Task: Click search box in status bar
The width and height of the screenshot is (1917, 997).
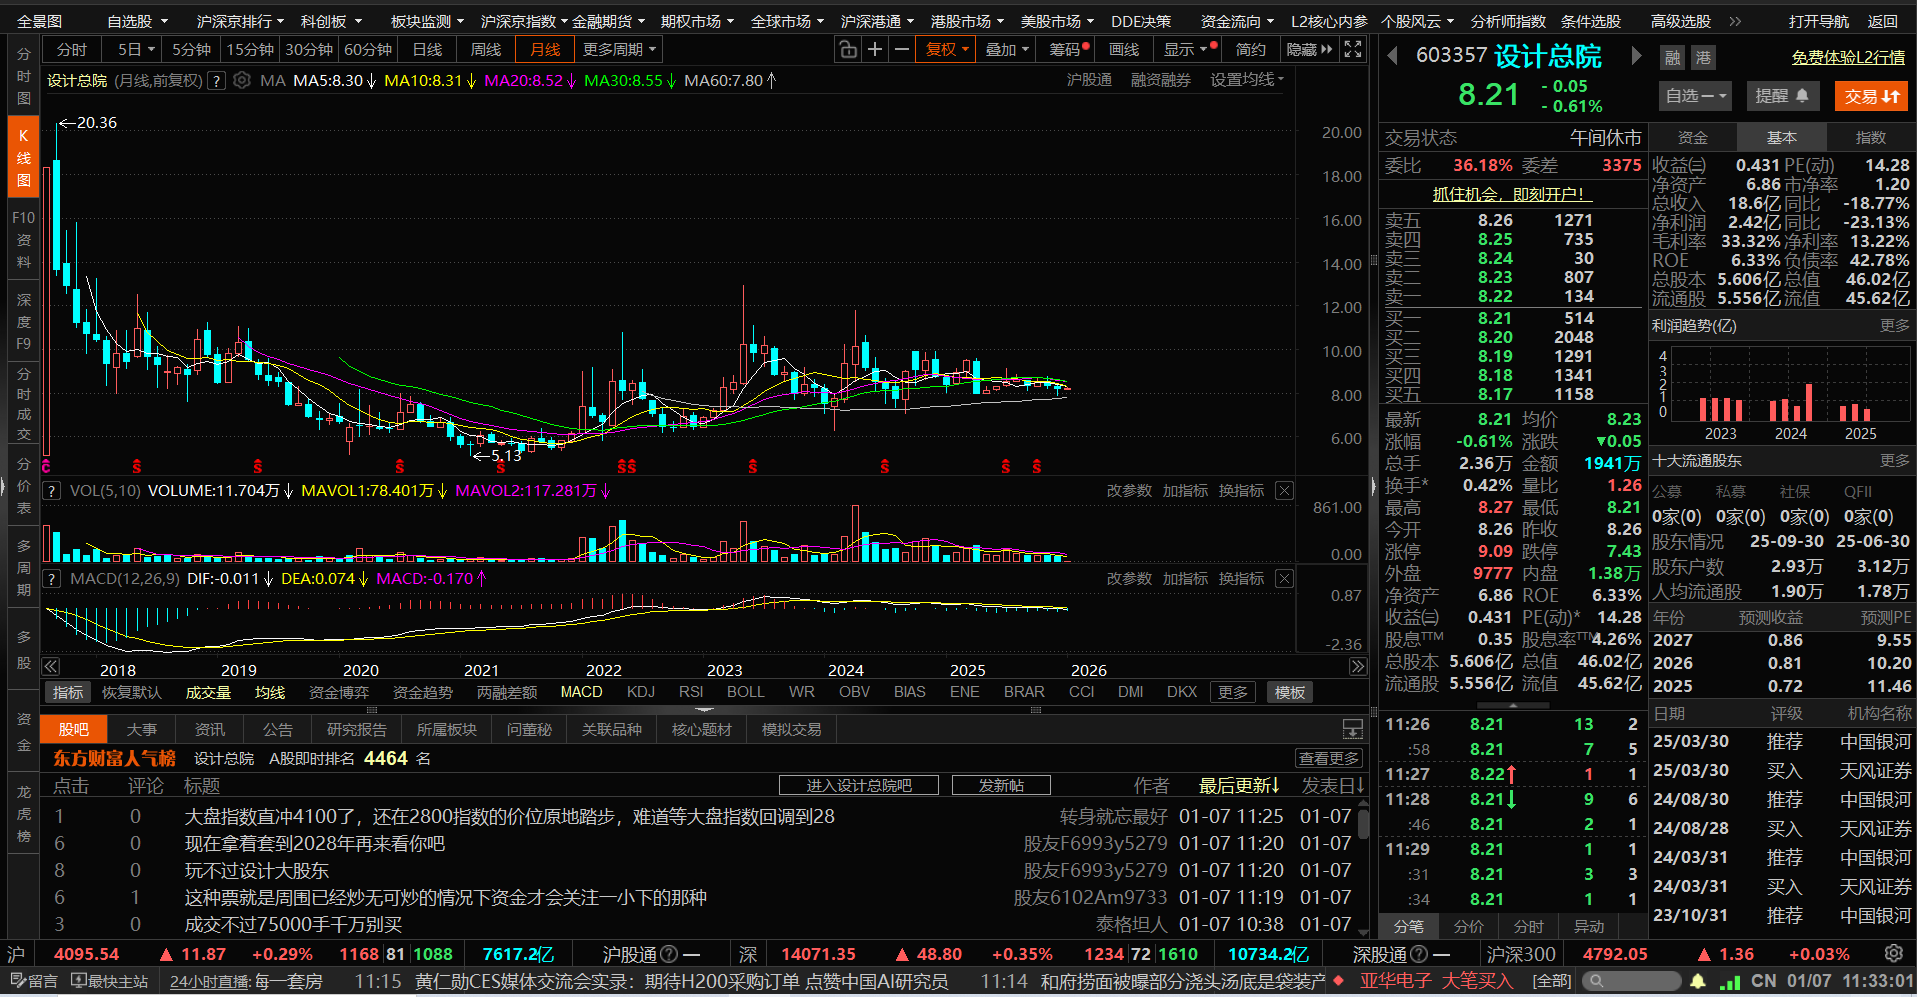Action: 1630,981
